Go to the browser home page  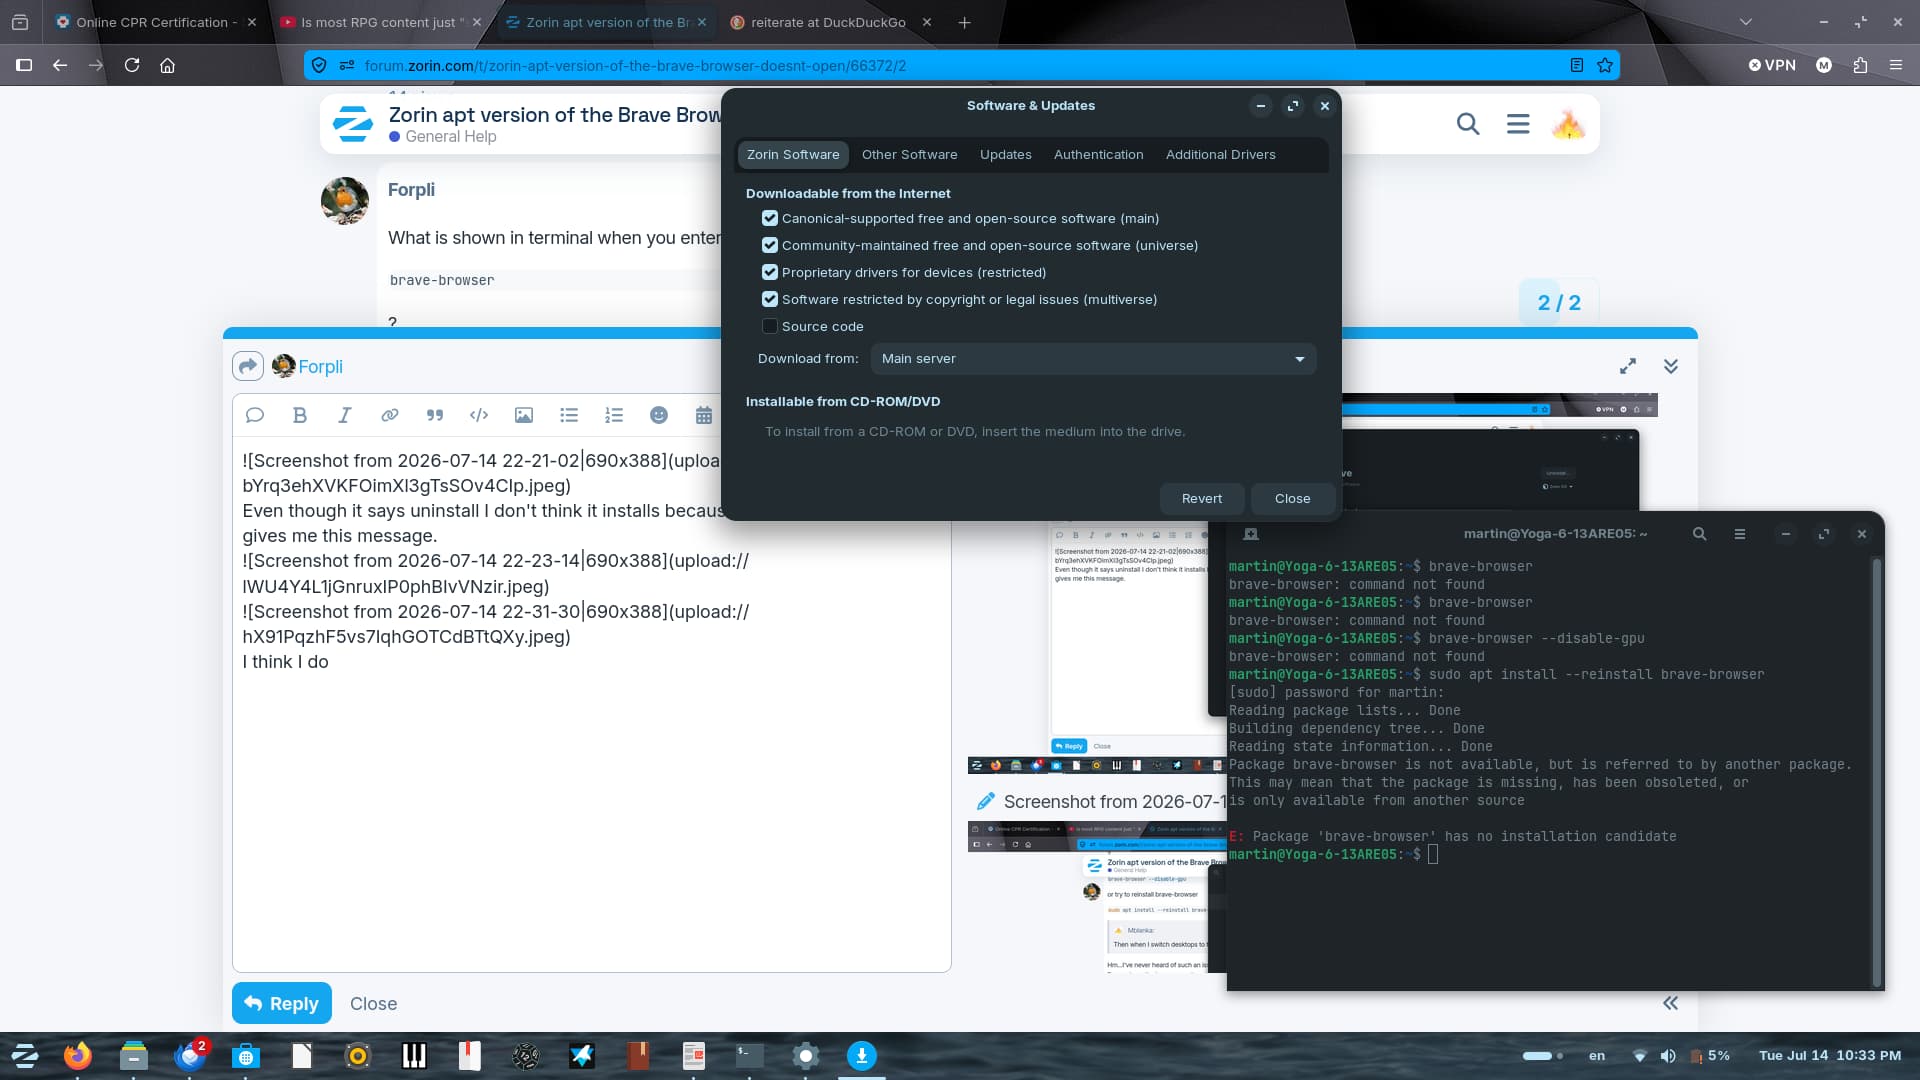pos(168,65)
